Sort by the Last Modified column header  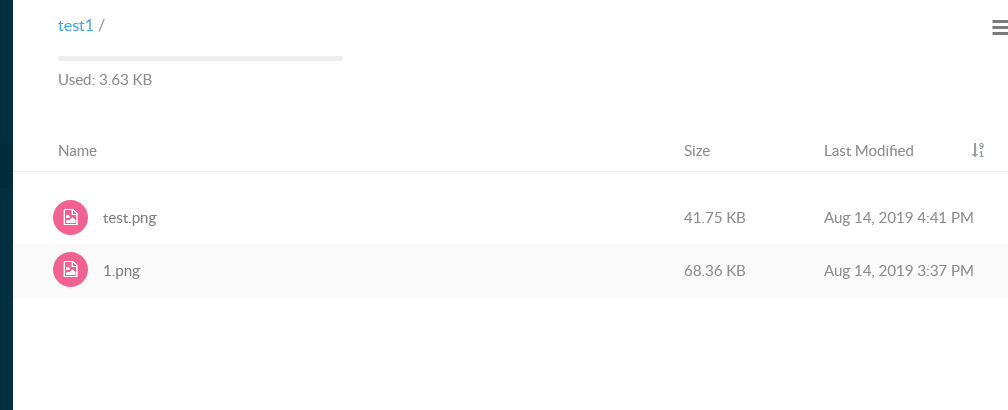coord(868,151)
